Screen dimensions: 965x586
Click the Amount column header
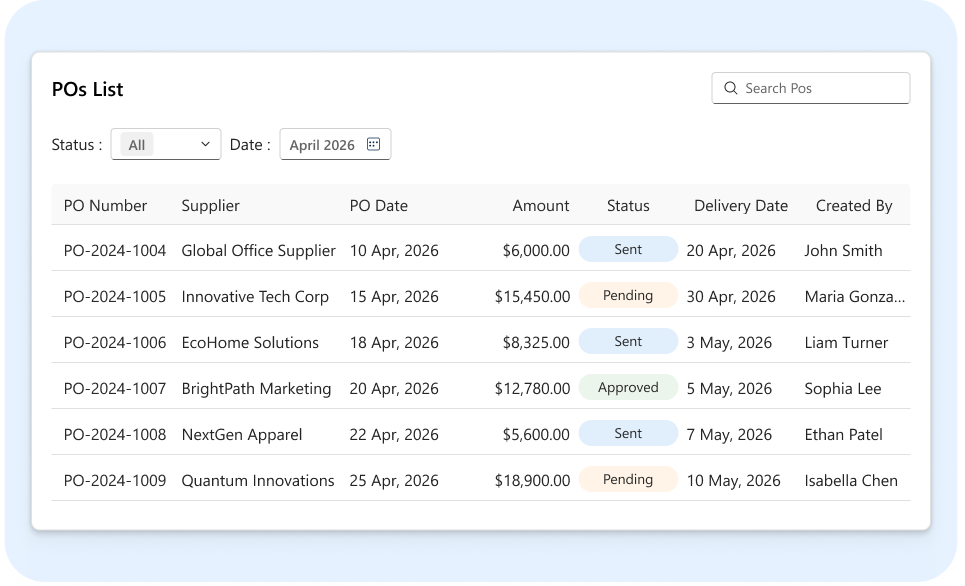(541, 206)
